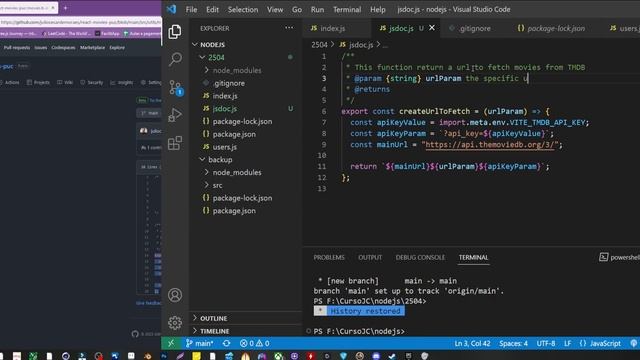Image resolution: width=640 pixels, height=360 pixels.
Task: Open package-lock.json under backup folder
Action: (245, 198)
